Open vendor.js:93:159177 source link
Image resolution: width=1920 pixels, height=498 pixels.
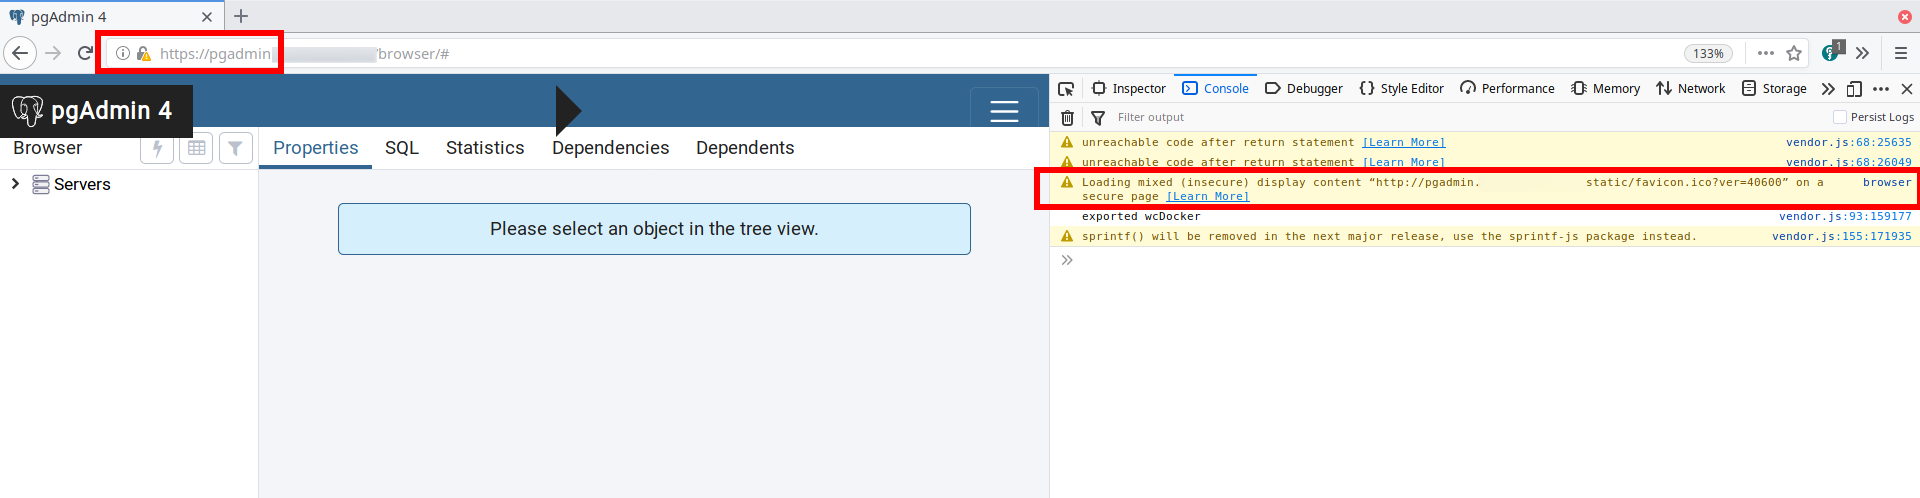[x=1844, y=217]
